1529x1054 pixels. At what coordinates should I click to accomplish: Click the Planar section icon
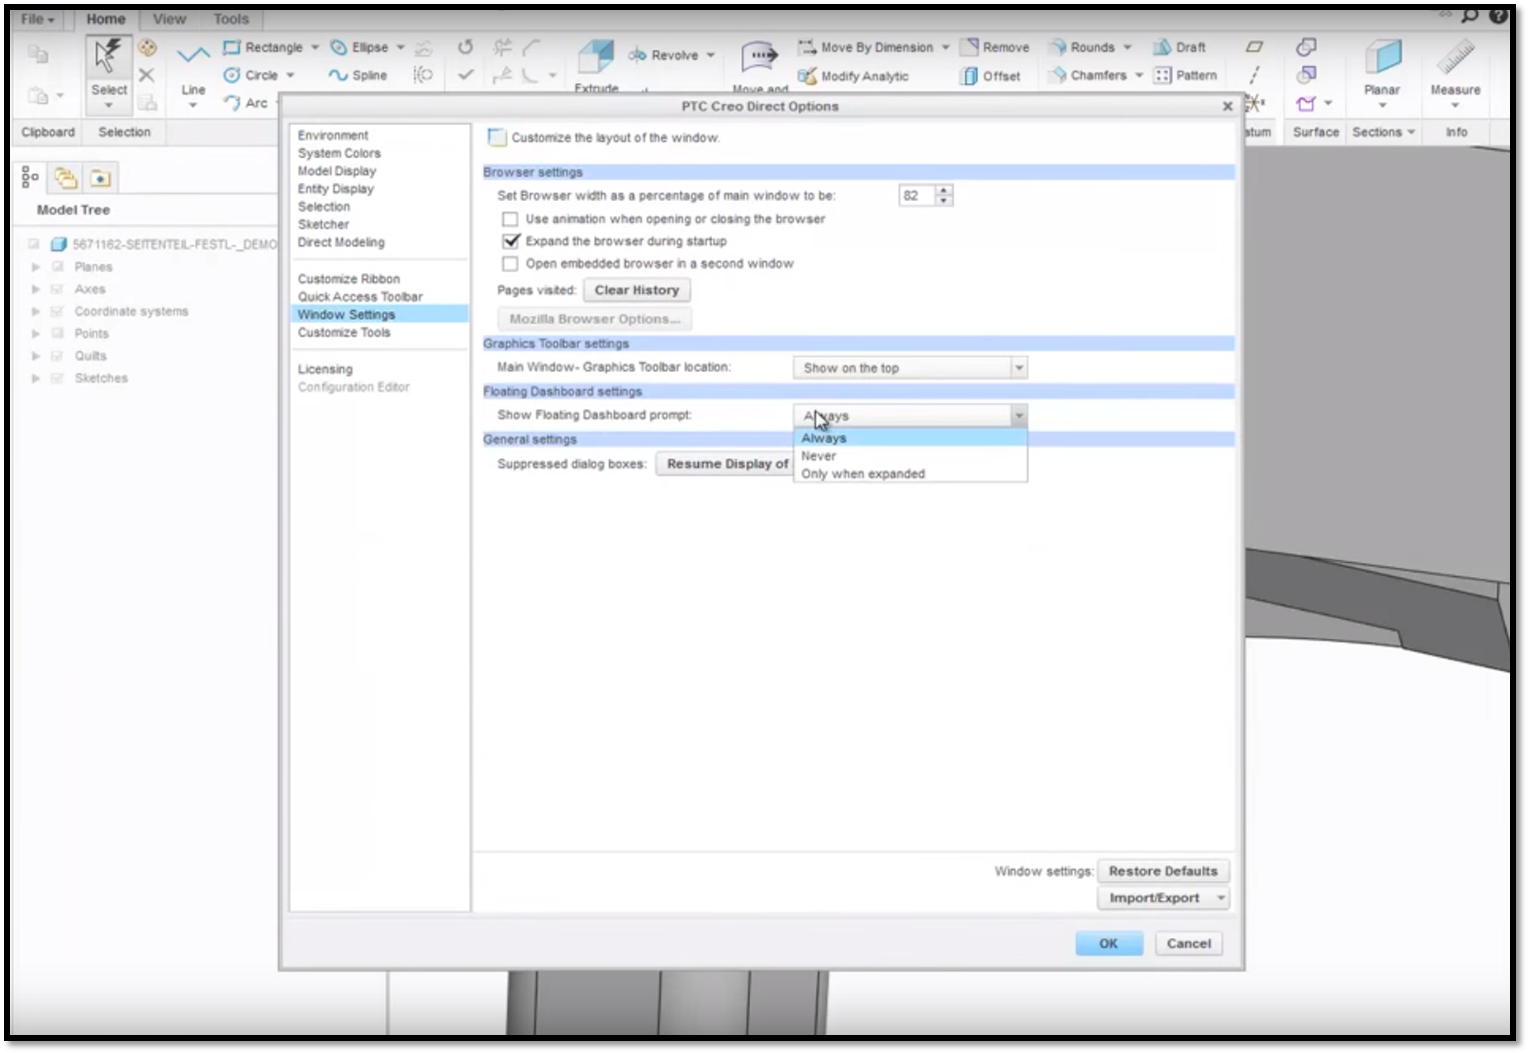tap(1382, 58)
